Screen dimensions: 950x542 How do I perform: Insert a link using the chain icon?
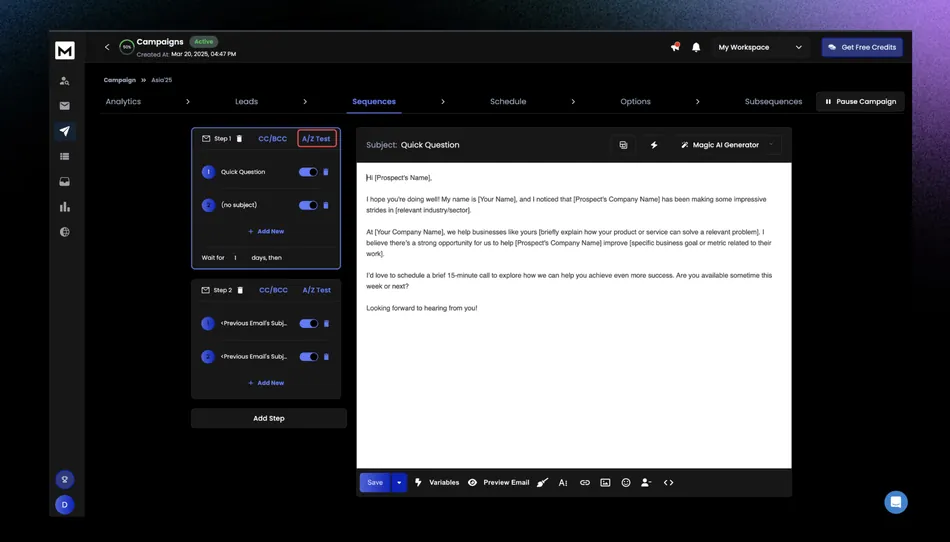(x=585, y=483)
